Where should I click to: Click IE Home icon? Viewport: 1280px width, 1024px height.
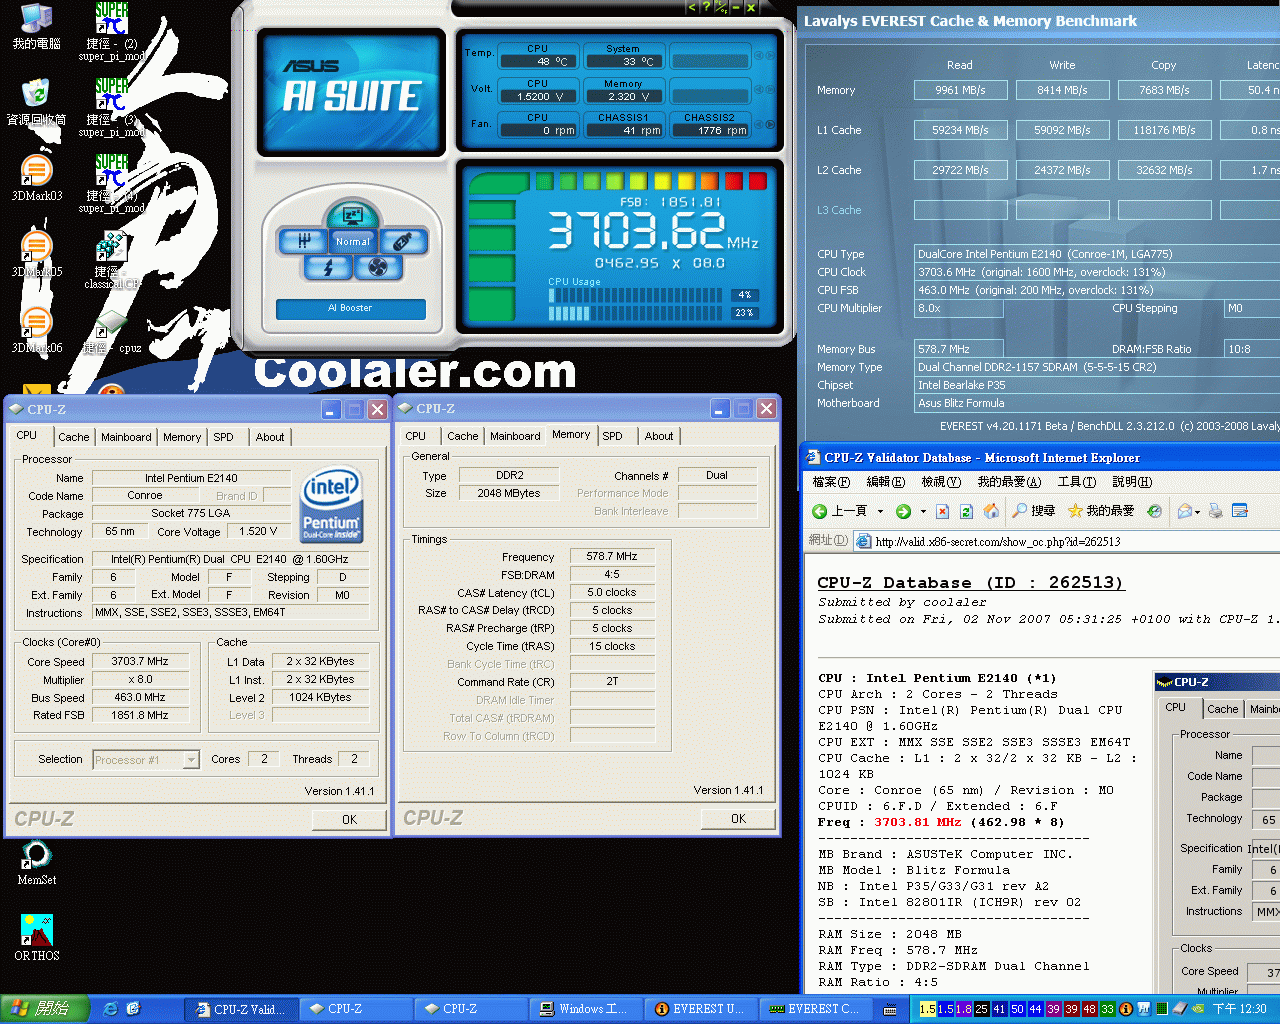pos(991,511)
